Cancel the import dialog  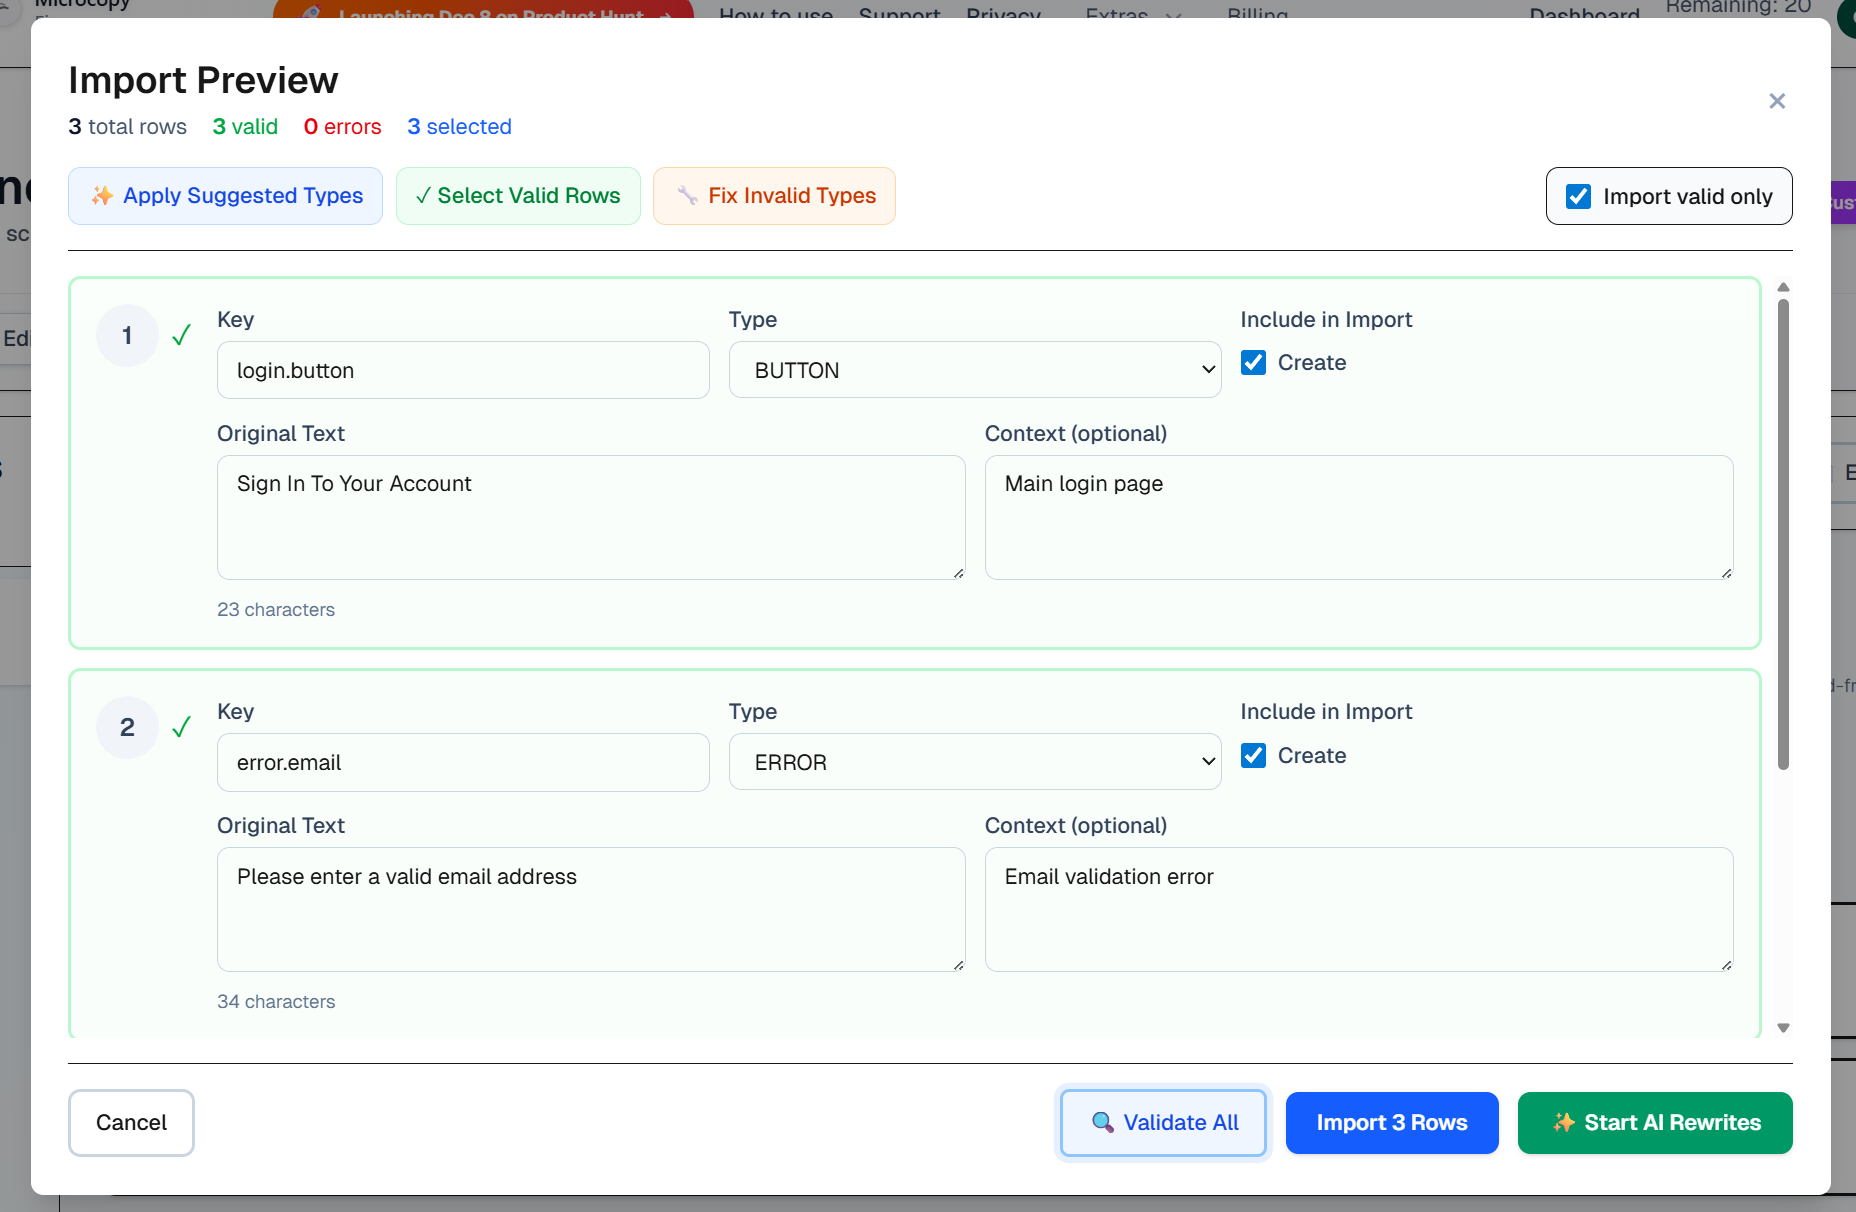(131, 1123)
